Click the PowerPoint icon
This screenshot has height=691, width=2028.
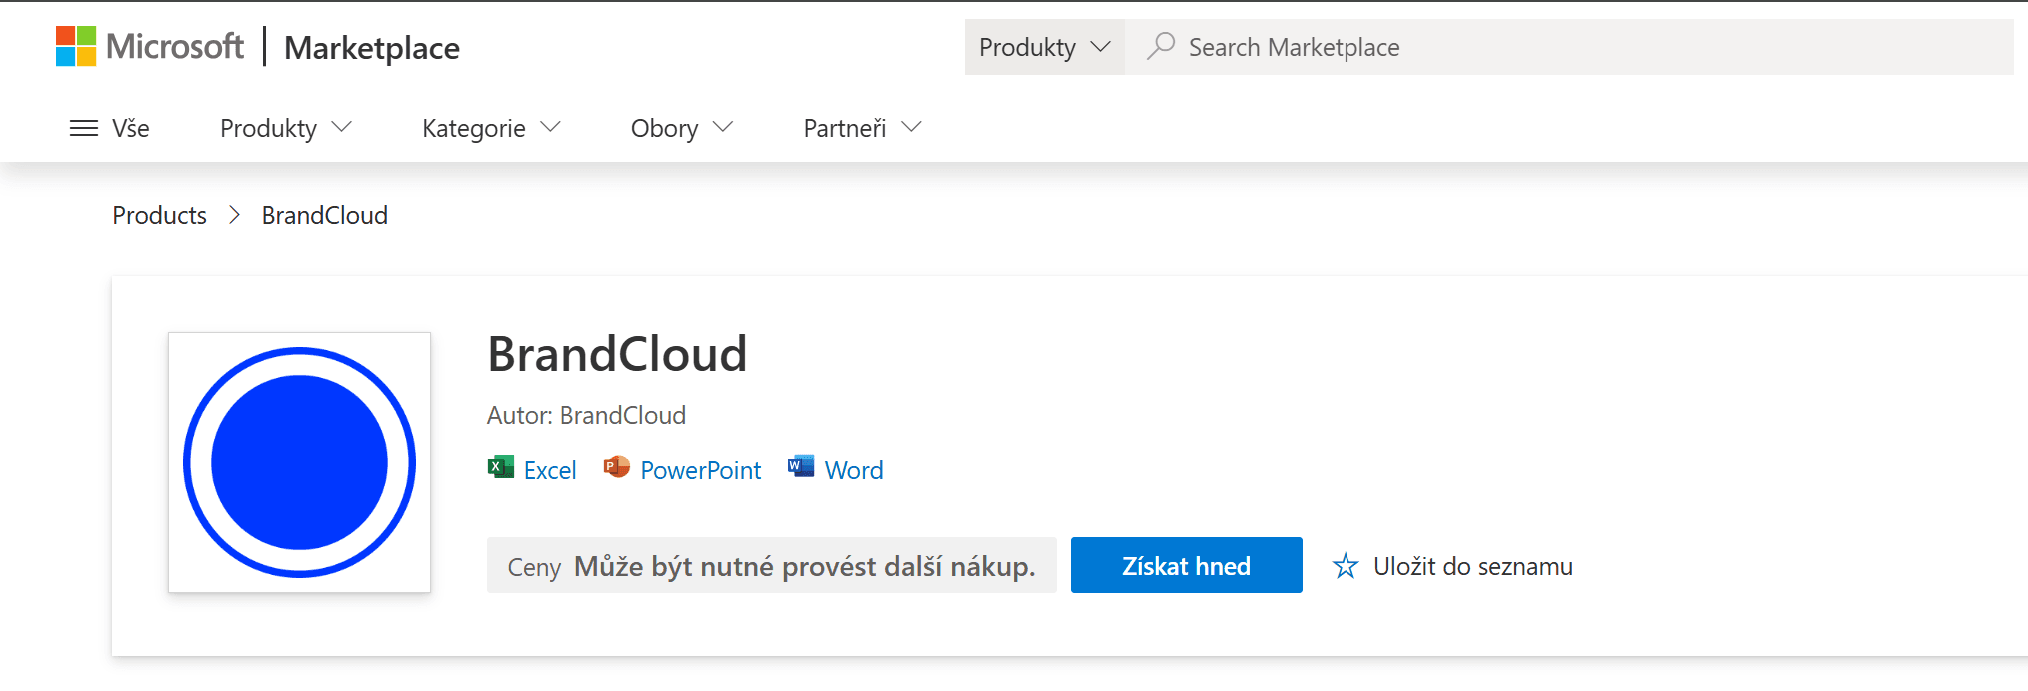[x=617, y=467]
